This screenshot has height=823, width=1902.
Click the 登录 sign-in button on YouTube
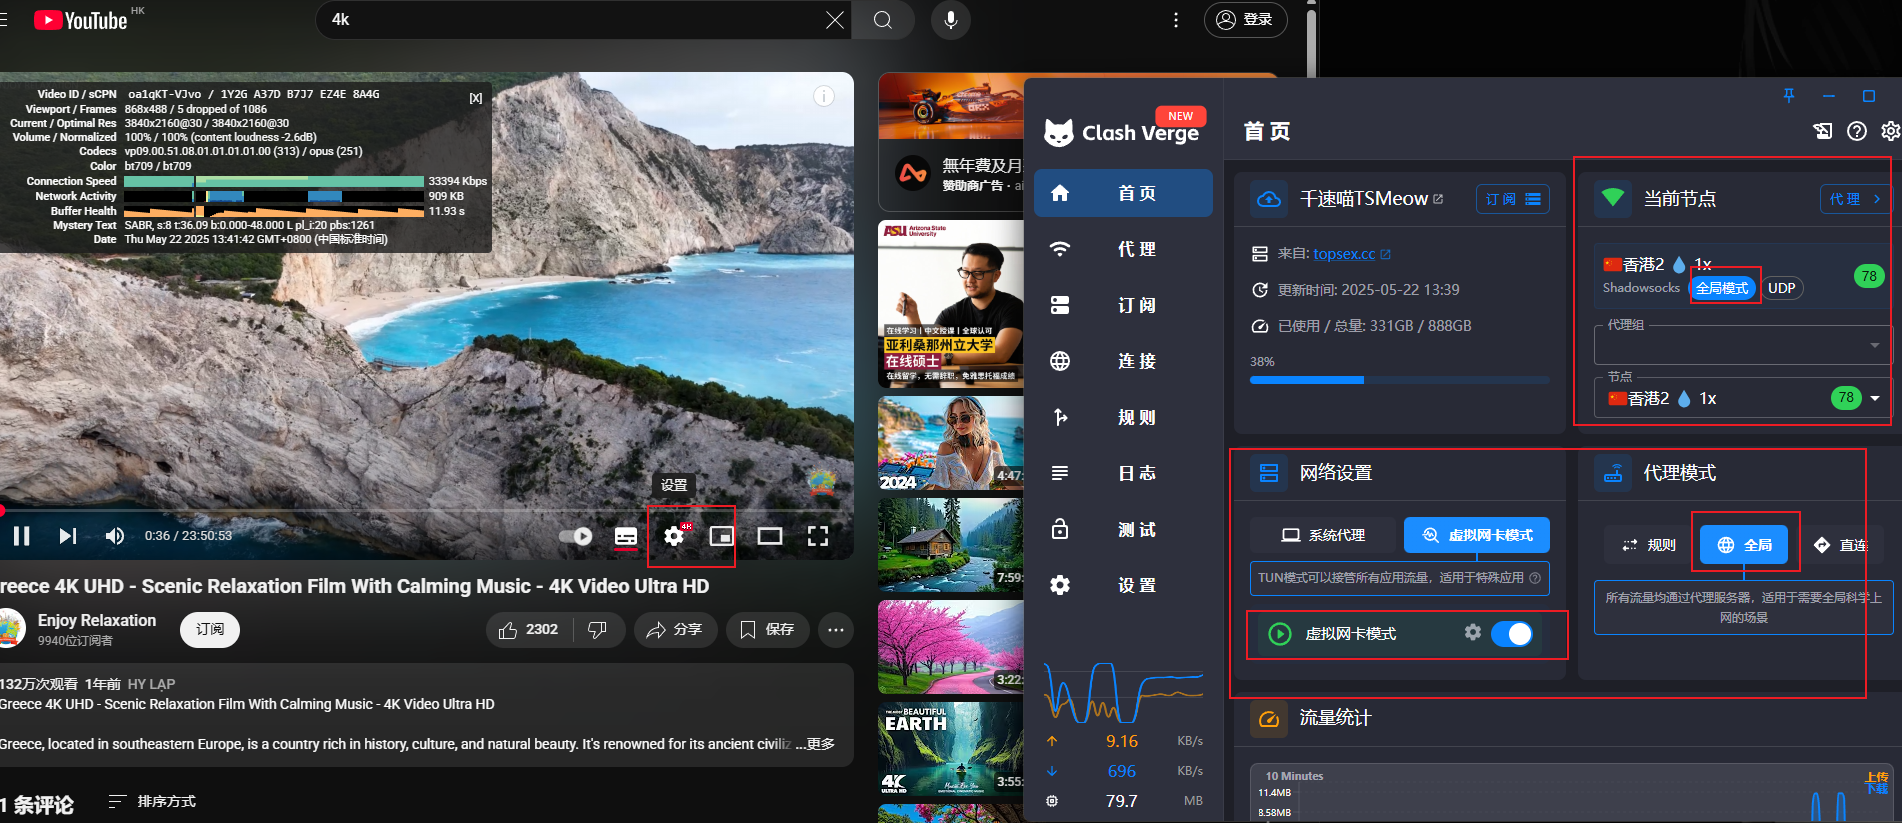pyautogui.click(x=1245, y=20)
